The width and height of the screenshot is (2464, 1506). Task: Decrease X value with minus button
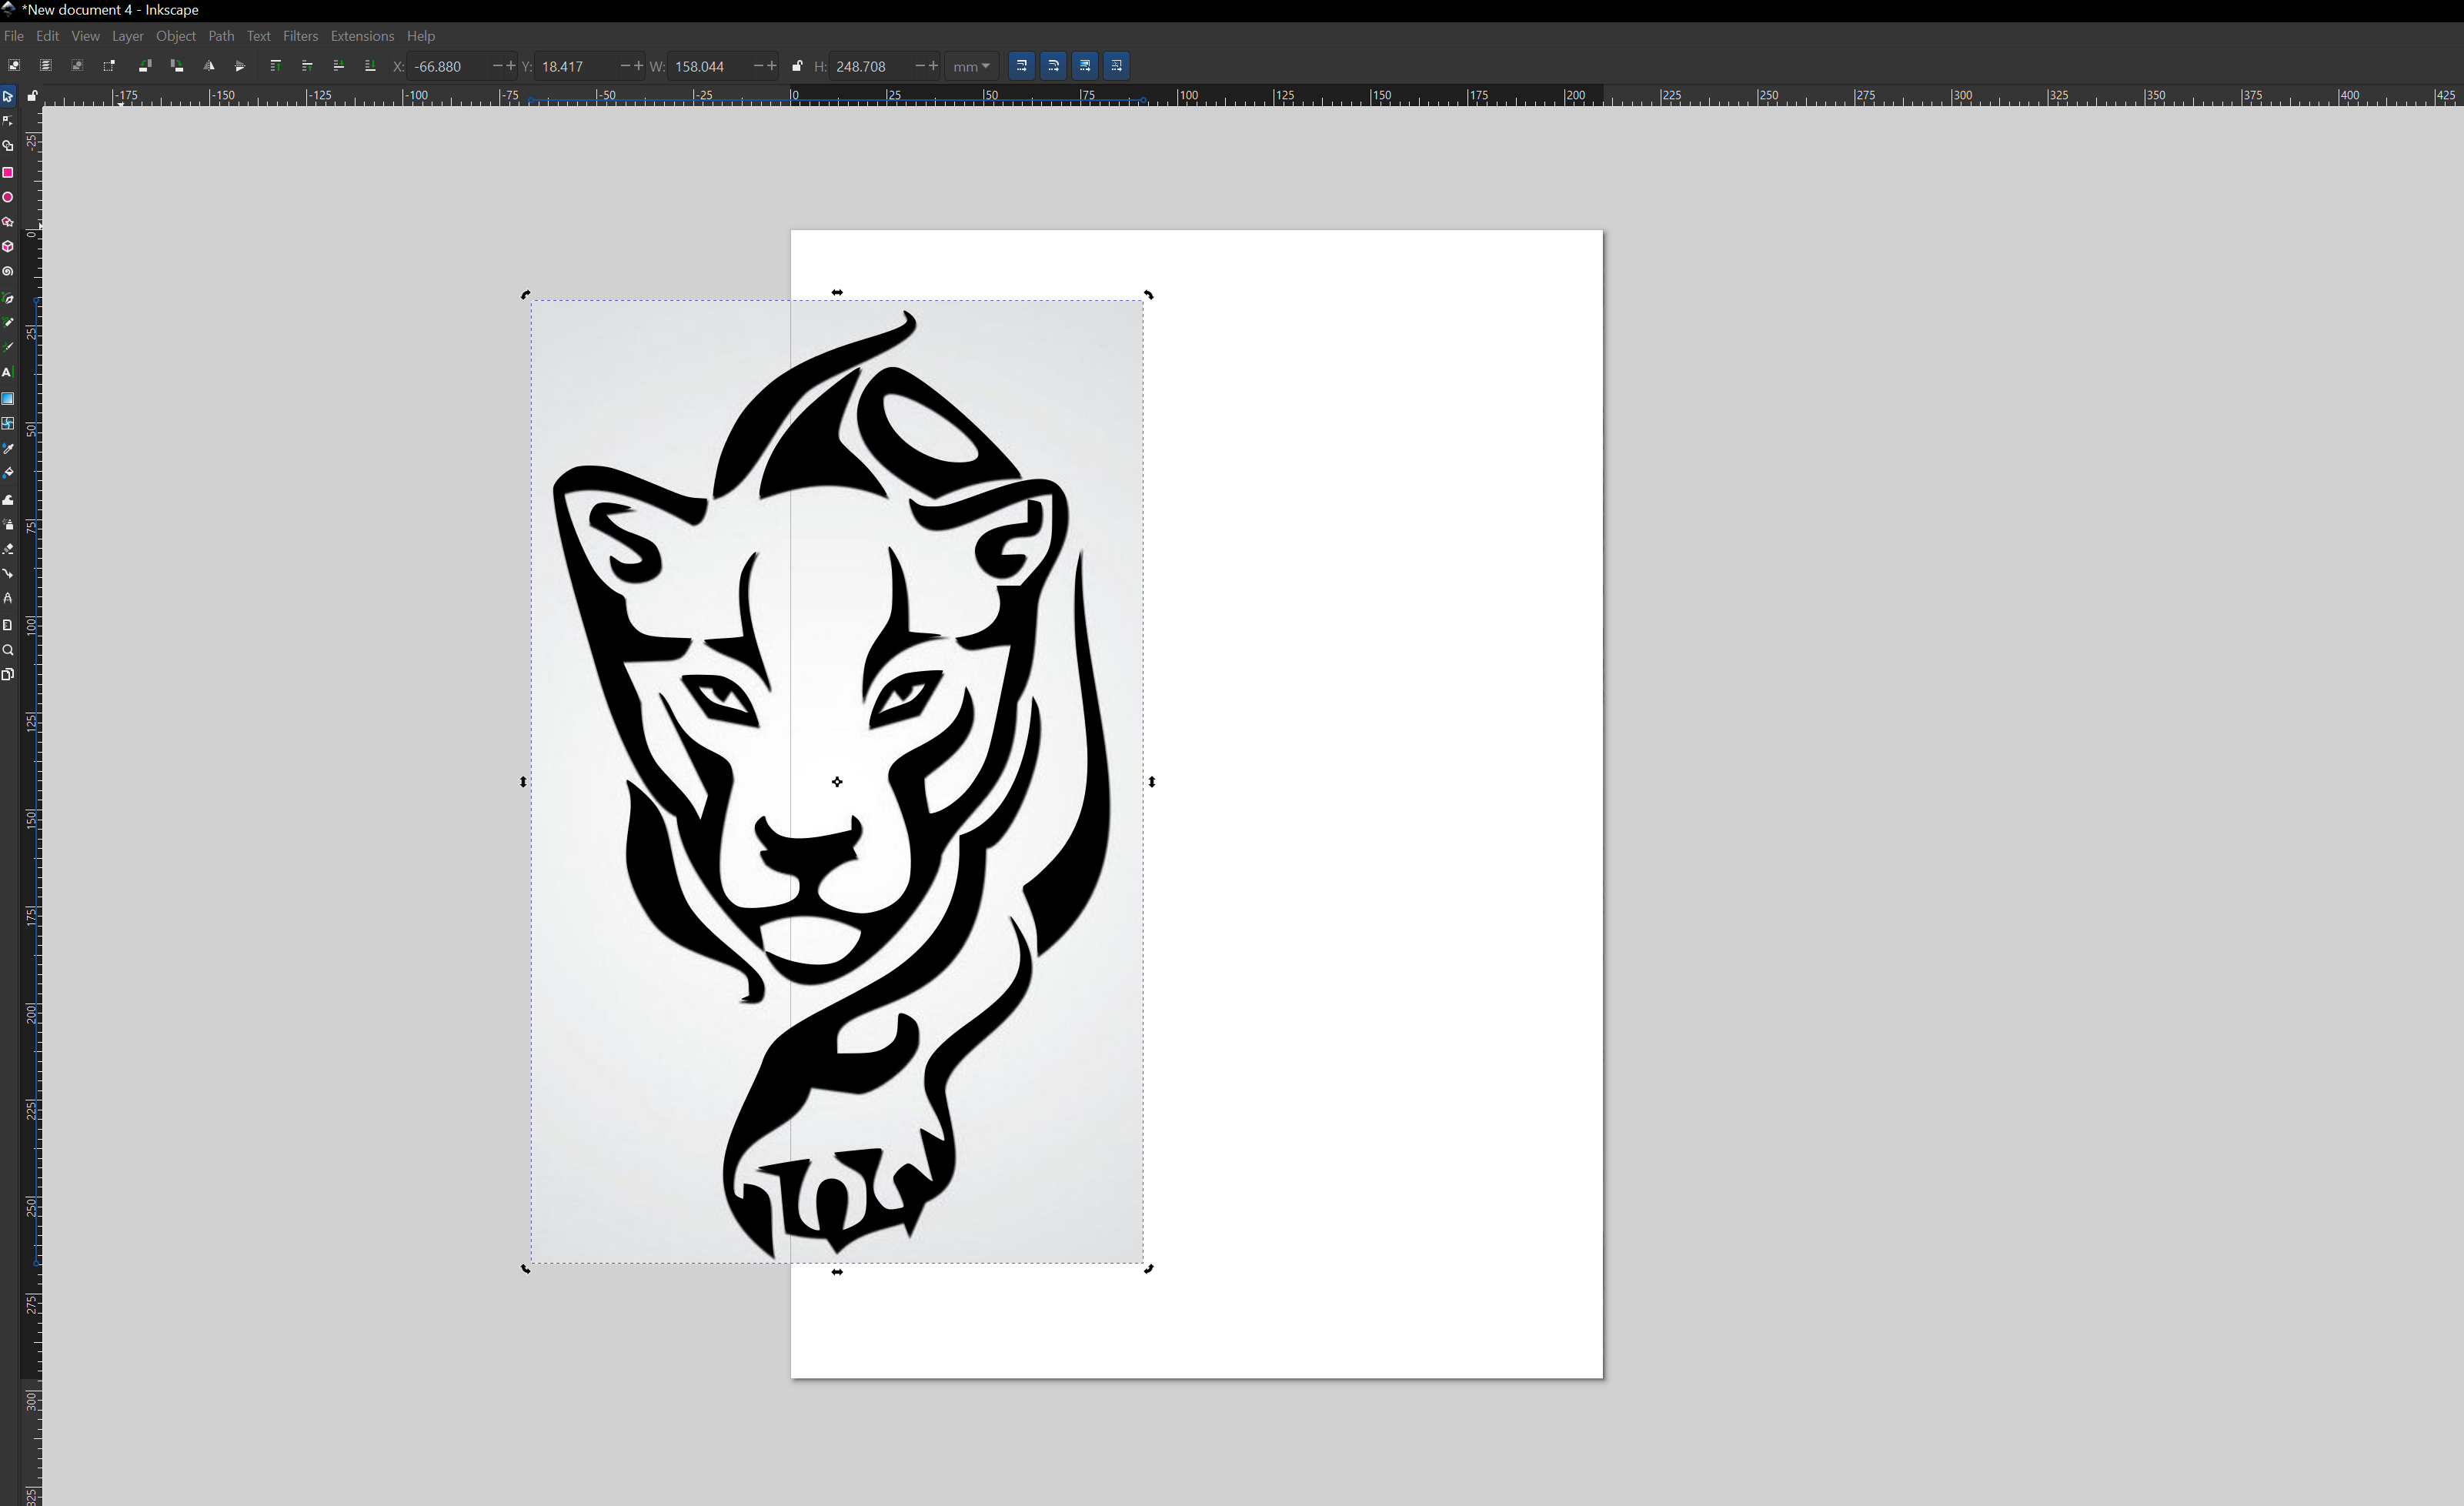coord(498,66)
